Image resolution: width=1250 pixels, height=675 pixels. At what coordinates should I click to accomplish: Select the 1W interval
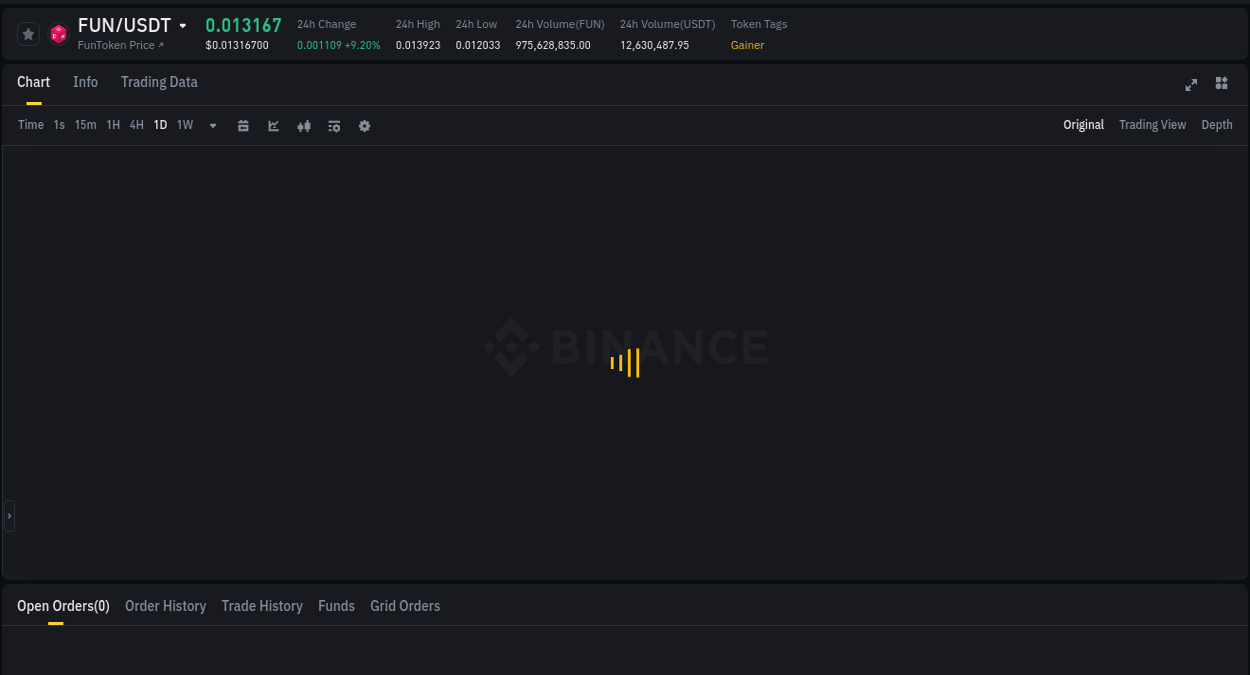[x=184, y=125]
